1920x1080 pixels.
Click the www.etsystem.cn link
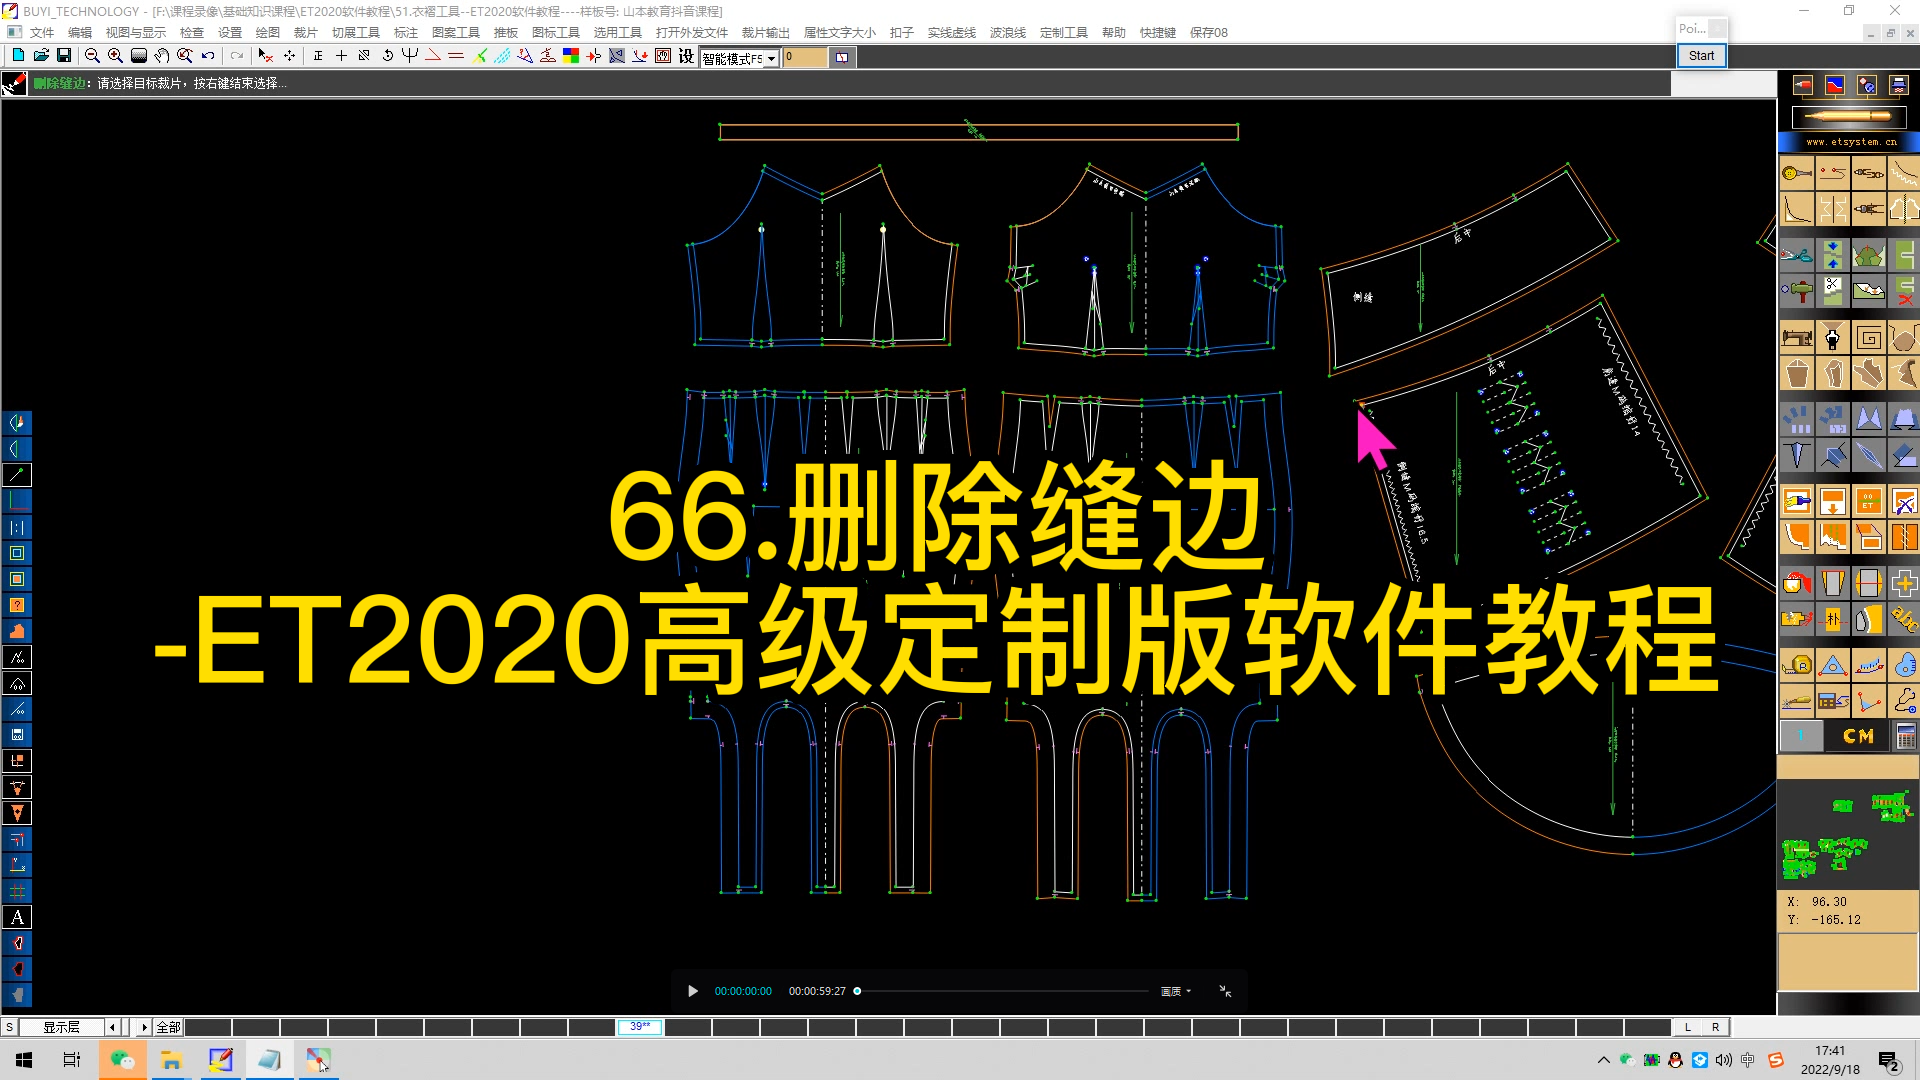[x=1851, y=142]
